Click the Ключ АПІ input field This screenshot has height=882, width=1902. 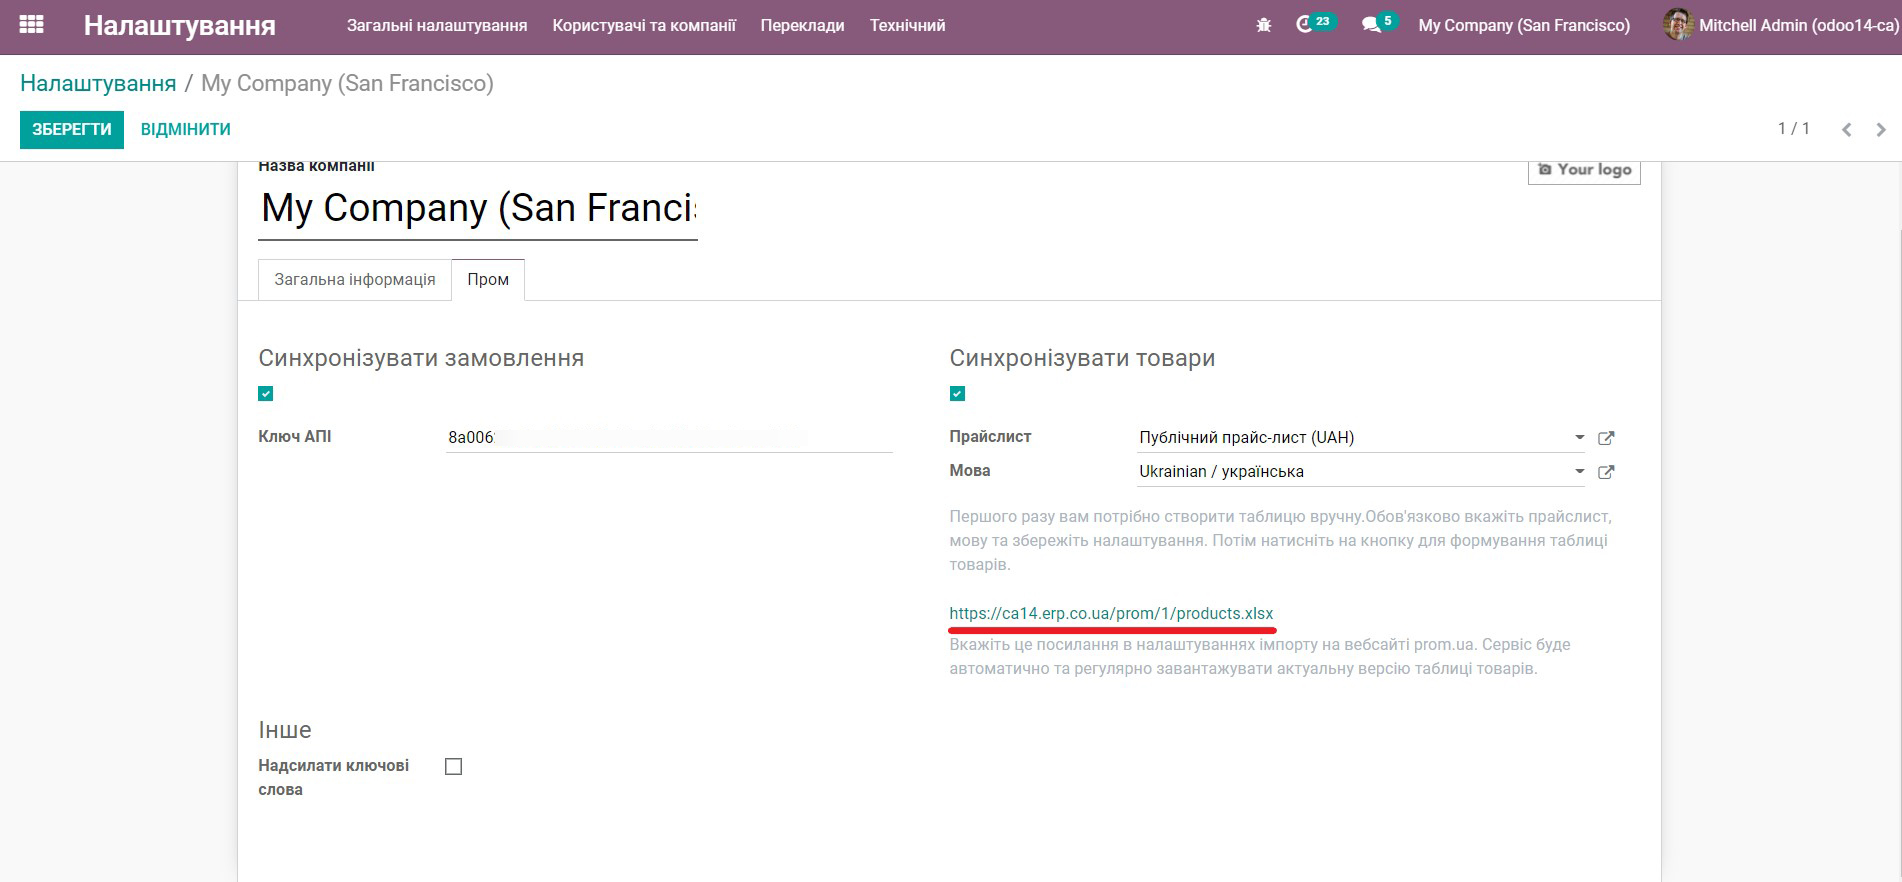pos(669,438)
